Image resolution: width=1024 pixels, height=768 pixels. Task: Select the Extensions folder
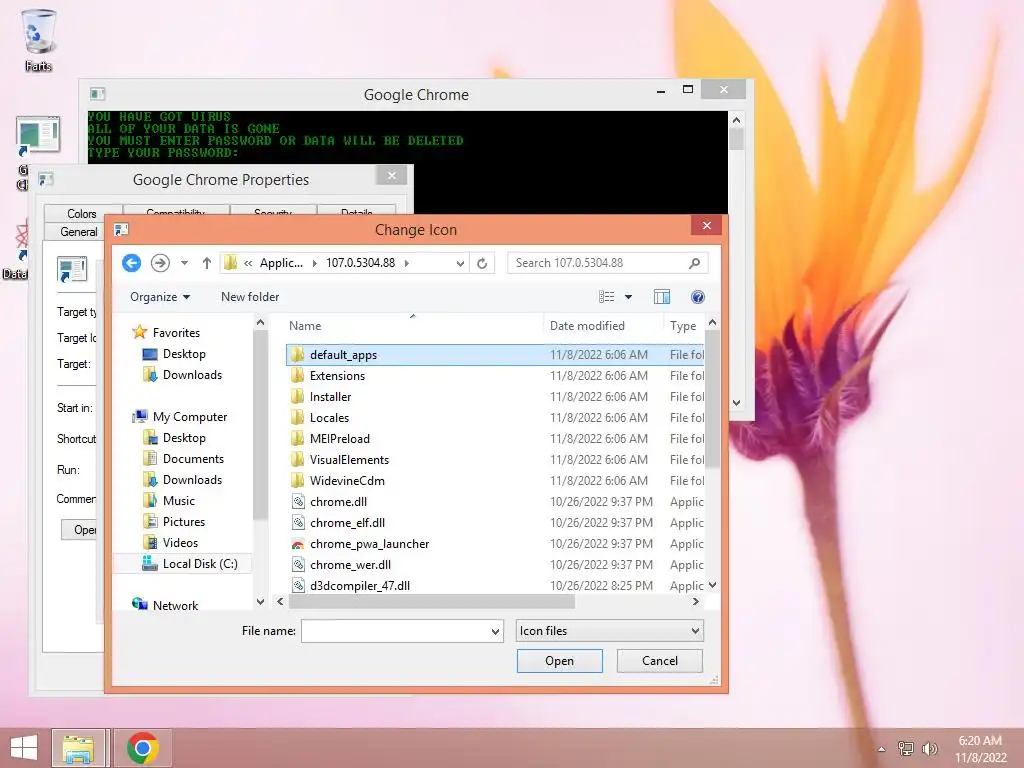pyautogui.click(x=337, y=376)
